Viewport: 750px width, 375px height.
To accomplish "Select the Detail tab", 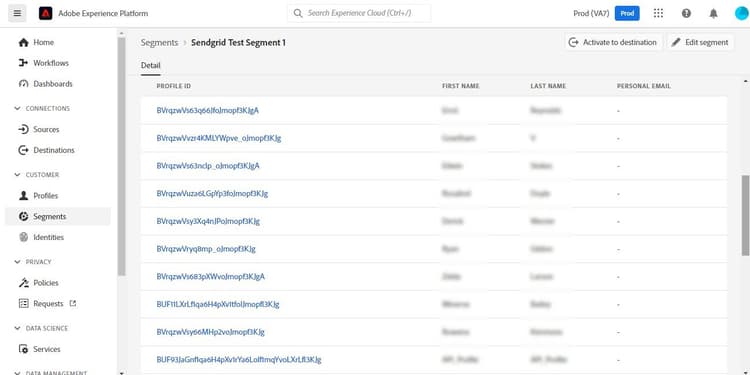I will click(151, 66).
